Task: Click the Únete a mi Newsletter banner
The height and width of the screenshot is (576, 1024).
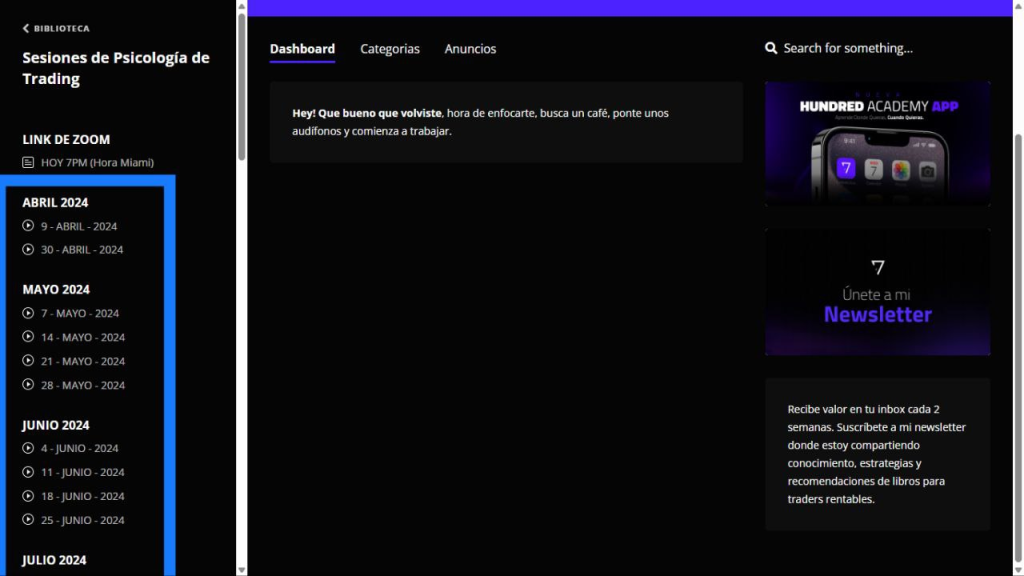Action: (877, 292)
